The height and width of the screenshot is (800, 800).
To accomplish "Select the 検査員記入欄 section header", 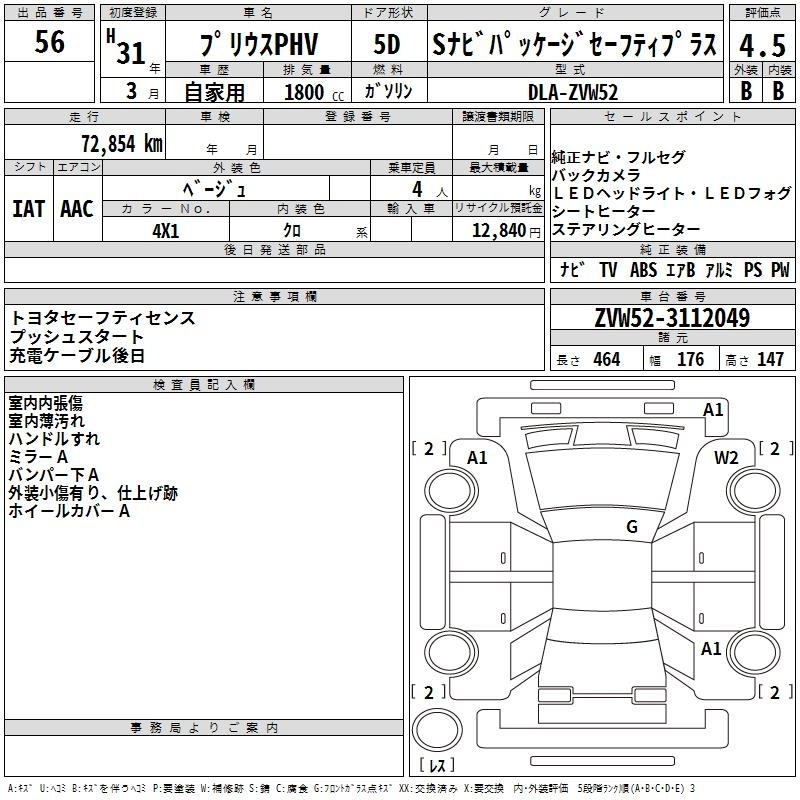I will 204,385.
